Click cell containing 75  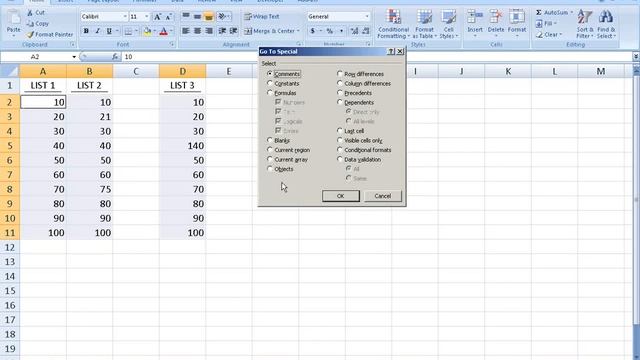[x=89, y=189]
